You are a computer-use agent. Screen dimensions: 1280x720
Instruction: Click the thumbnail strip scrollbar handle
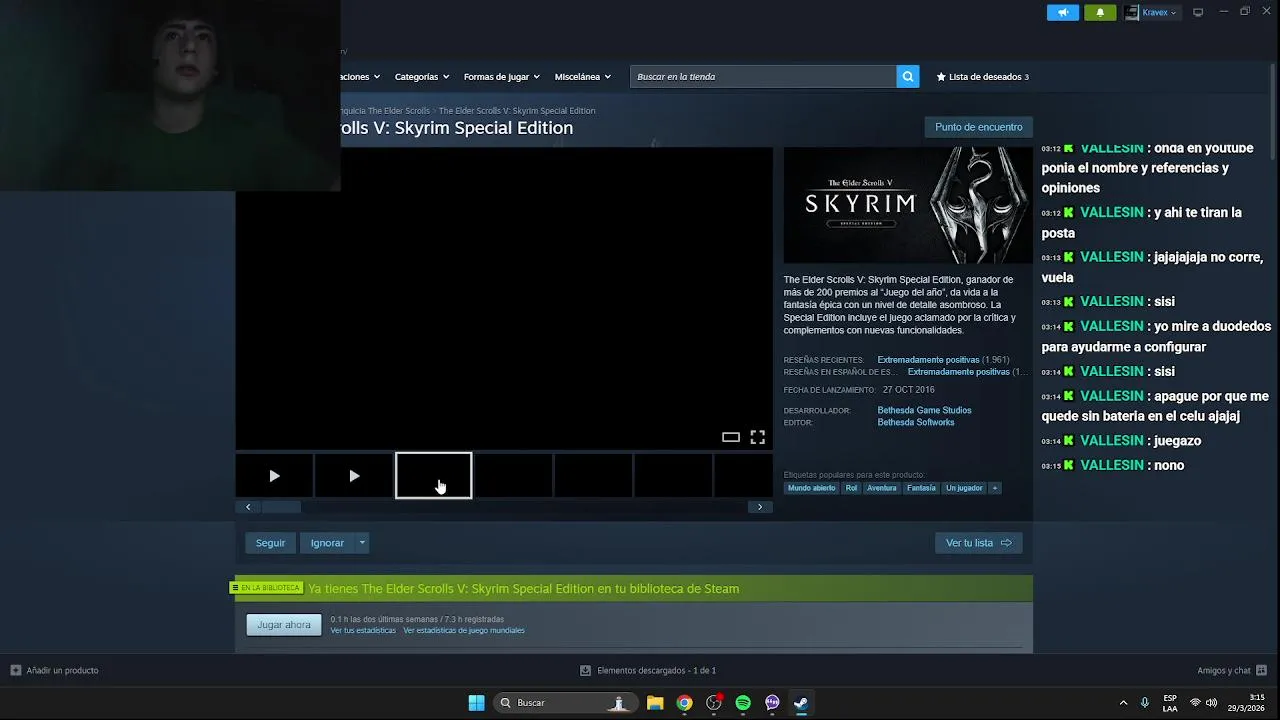(x=281, y=507)
